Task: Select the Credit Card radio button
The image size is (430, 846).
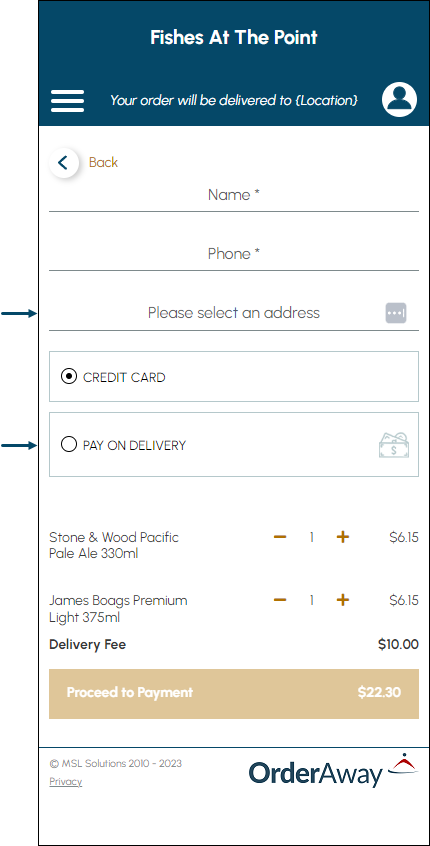Action: 69,377
